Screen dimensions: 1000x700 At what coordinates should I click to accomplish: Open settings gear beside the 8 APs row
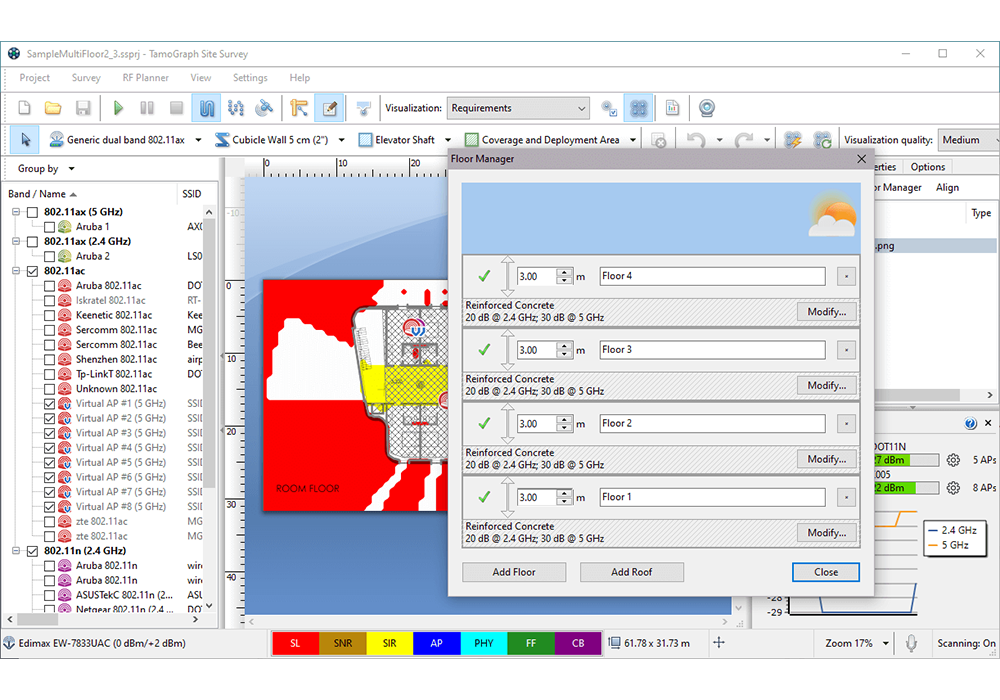pyautogui.click(x=953, y=488)
